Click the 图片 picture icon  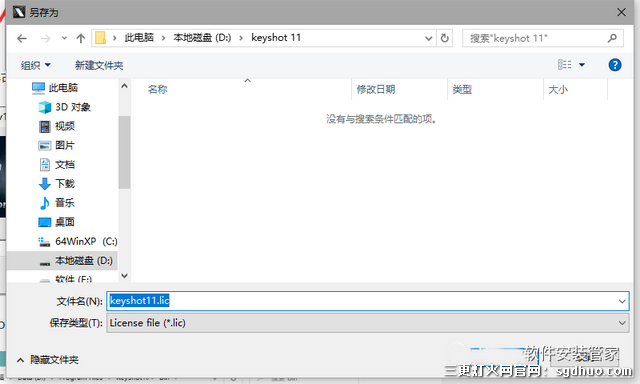point(44,146)
